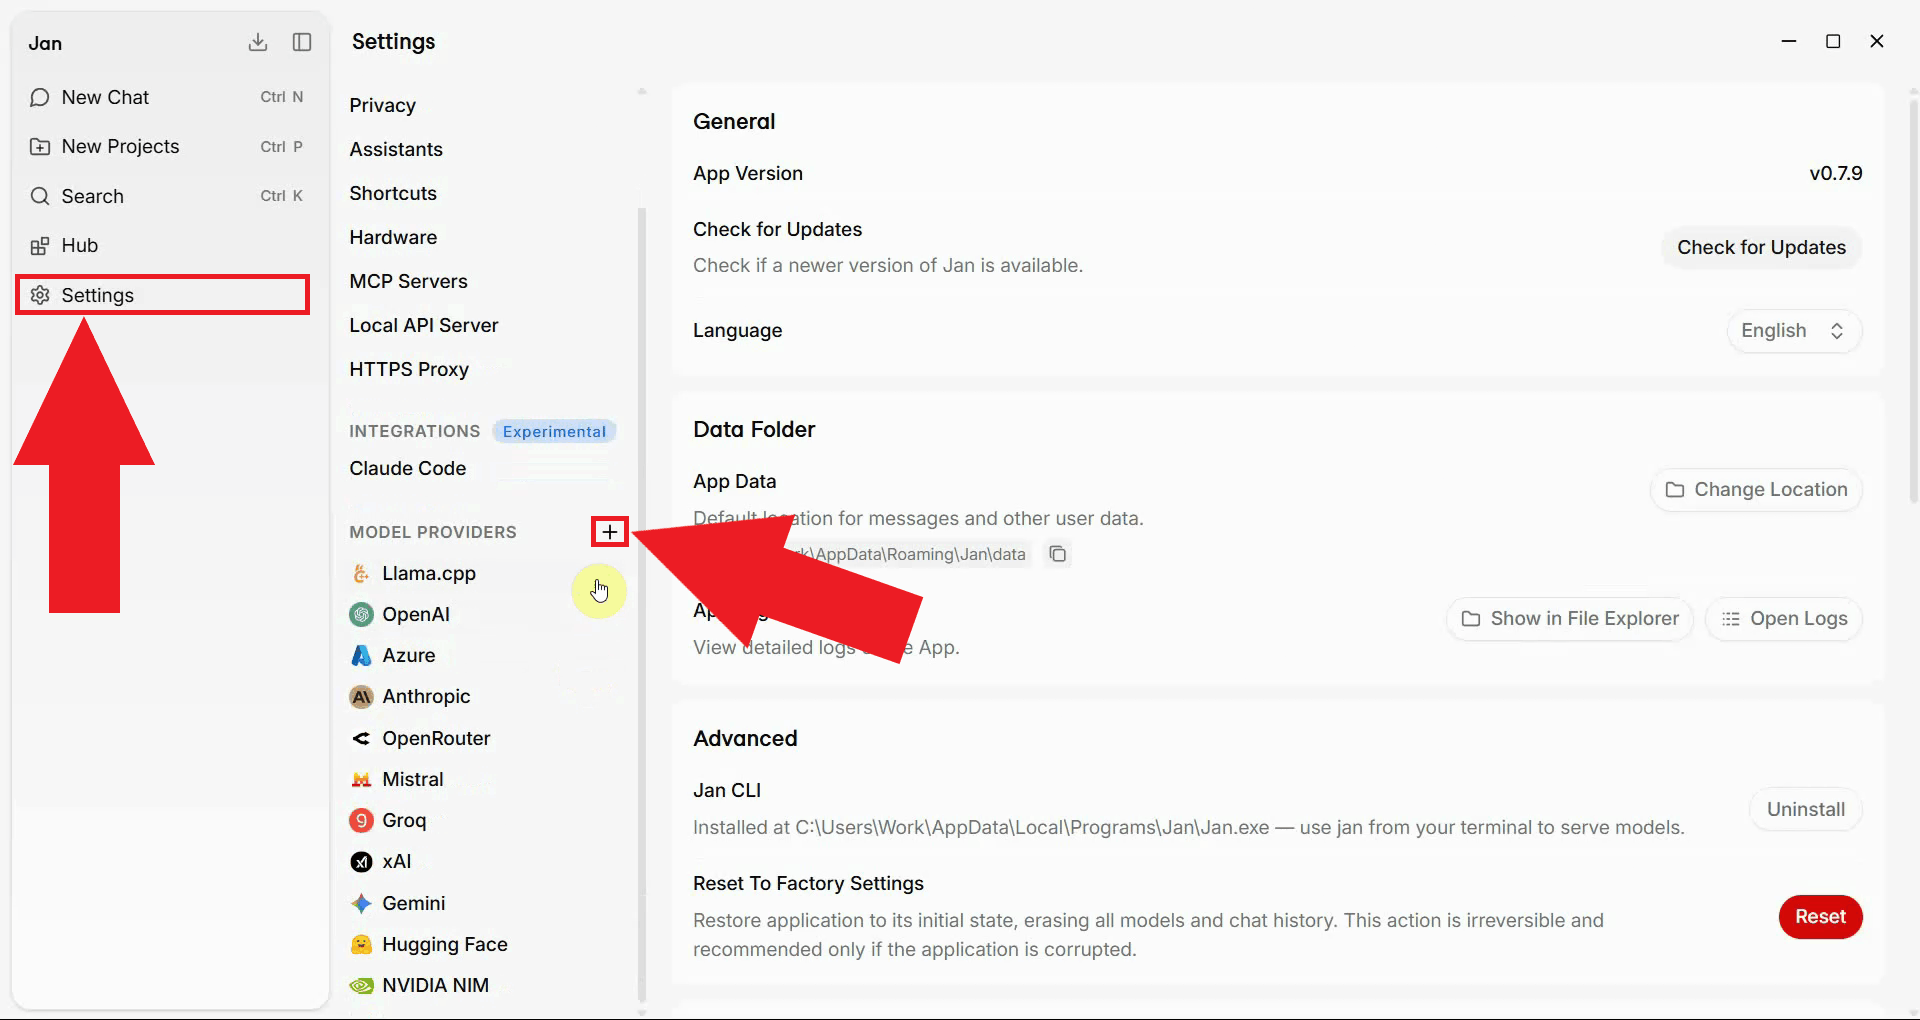Click the Hub icon in the sidebar

tap(40, 245)
